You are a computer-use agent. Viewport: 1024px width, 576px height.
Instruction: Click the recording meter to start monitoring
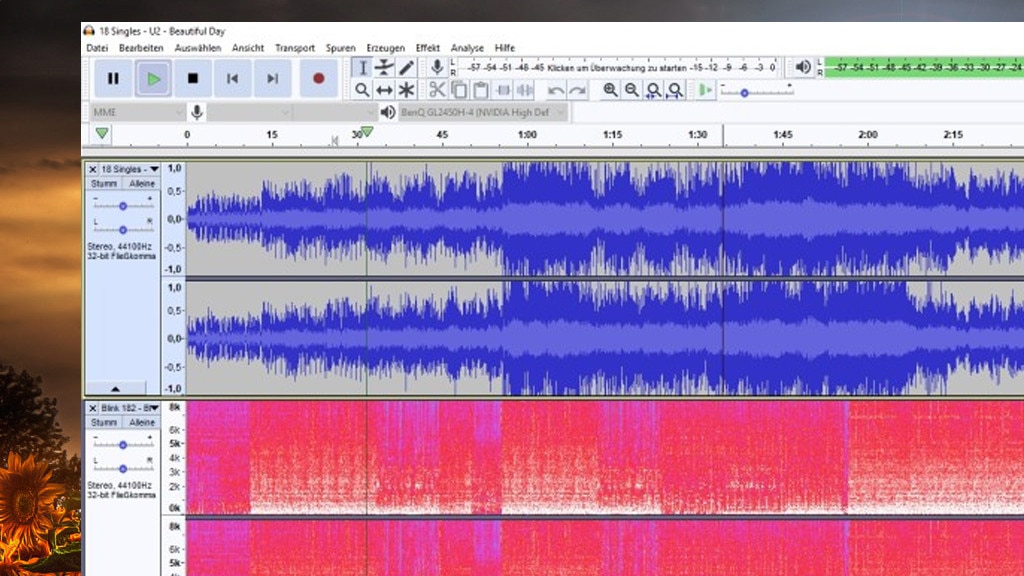pos(617,67)
